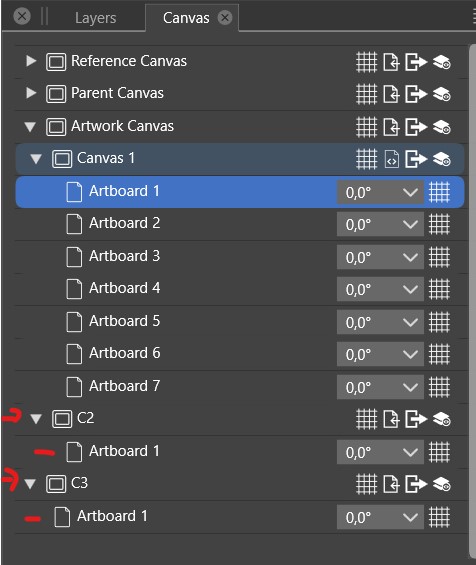This screenshot has width=476, height=565.
Task: Click grid icon beside Artboard 7
Action: (439, 387)
